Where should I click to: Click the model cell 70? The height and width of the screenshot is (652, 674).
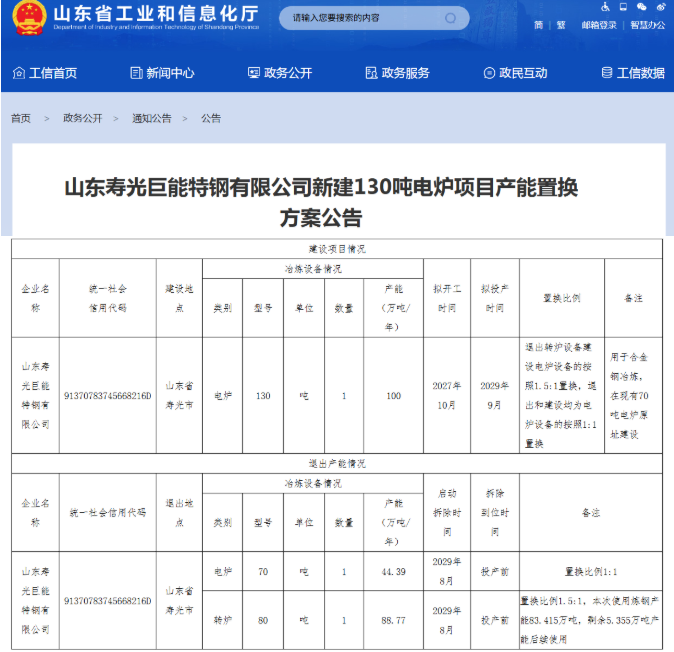coord(263,572)
